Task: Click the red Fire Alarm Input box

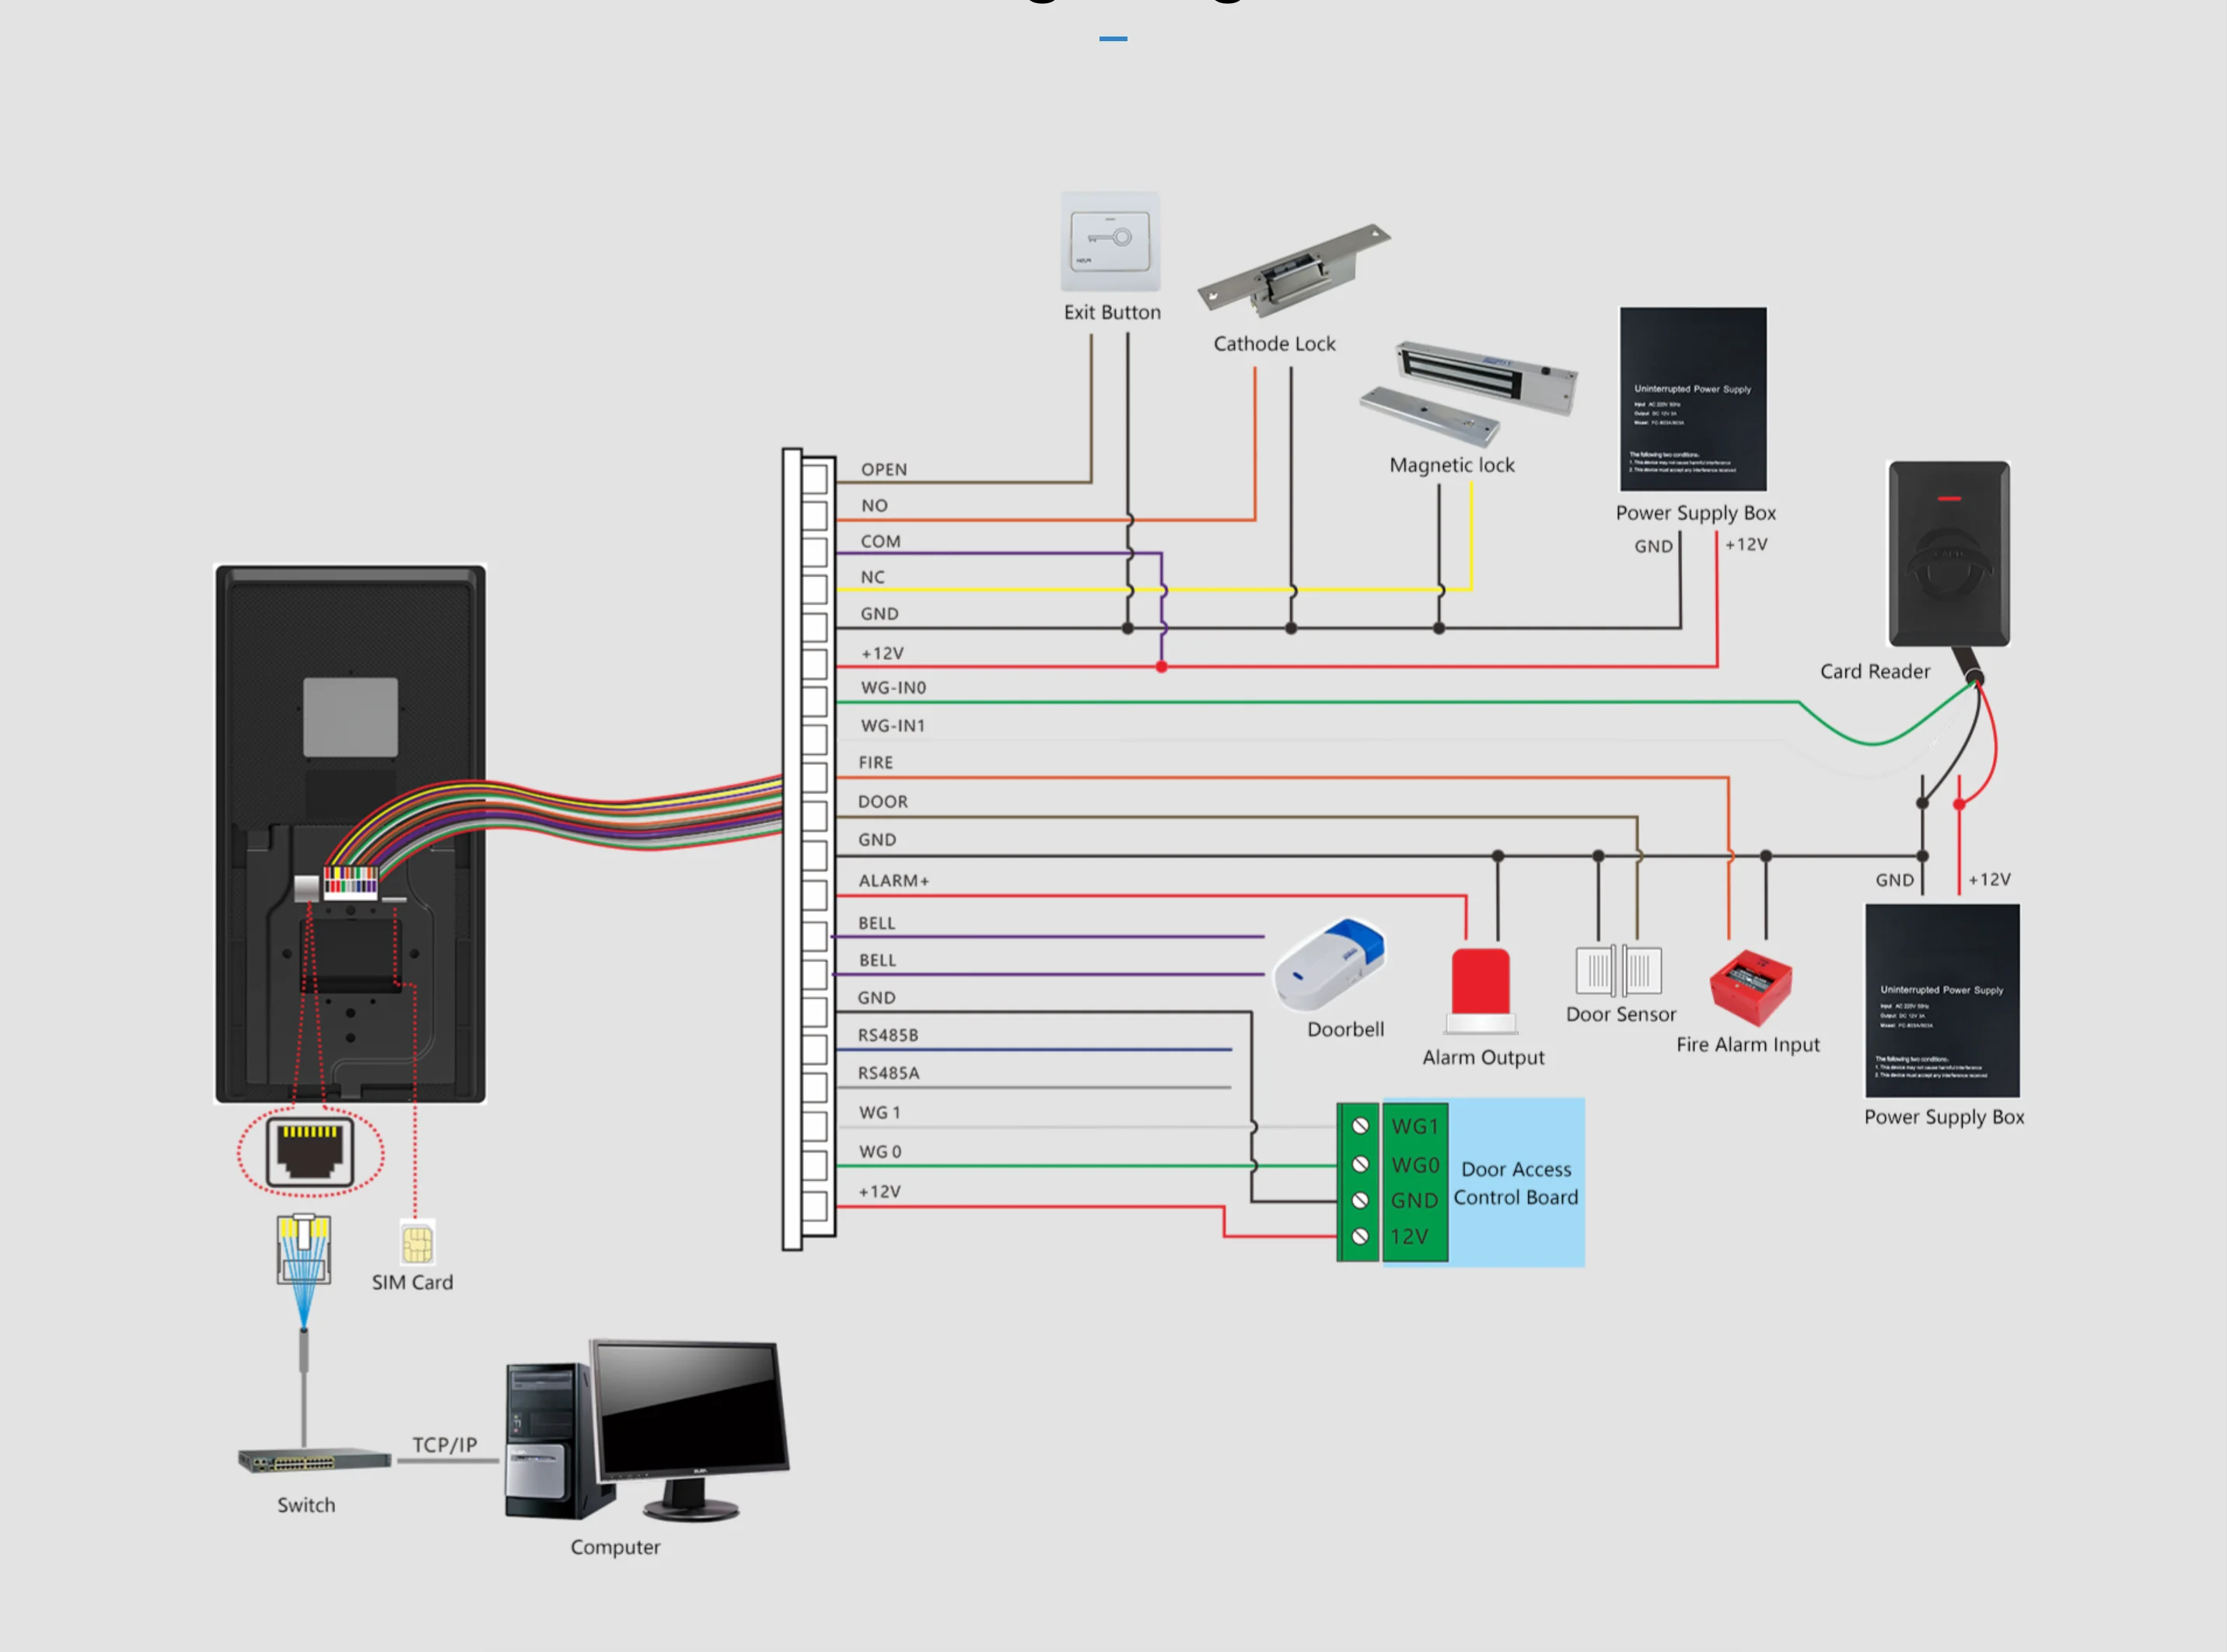Action: [x=1750, y=987]
